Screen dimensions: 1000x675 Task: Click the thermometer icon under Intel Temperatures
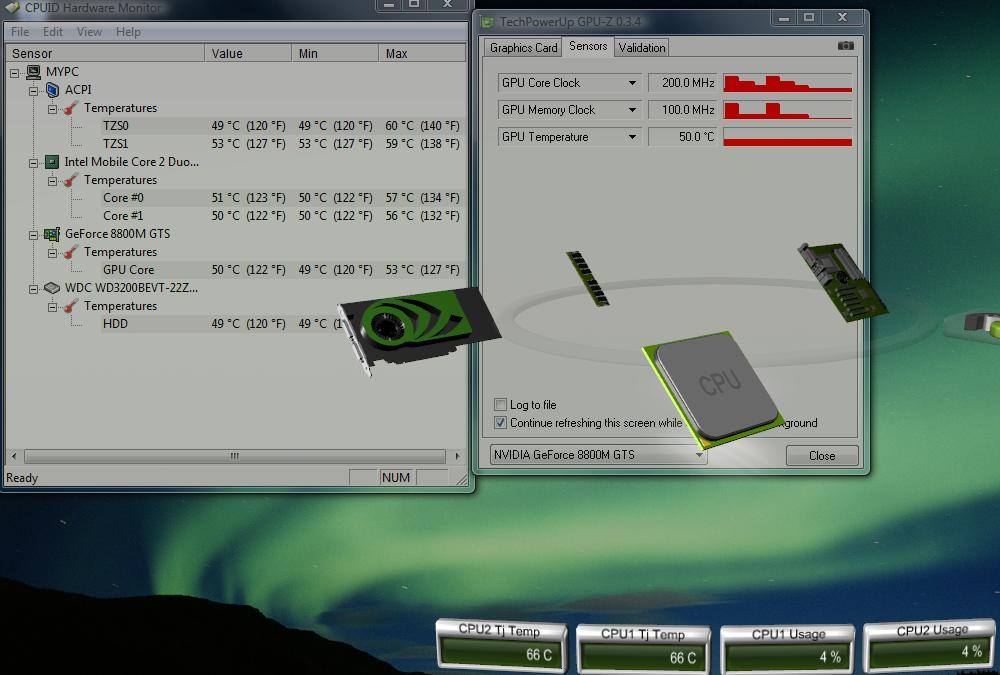click(x=71, y=180)
